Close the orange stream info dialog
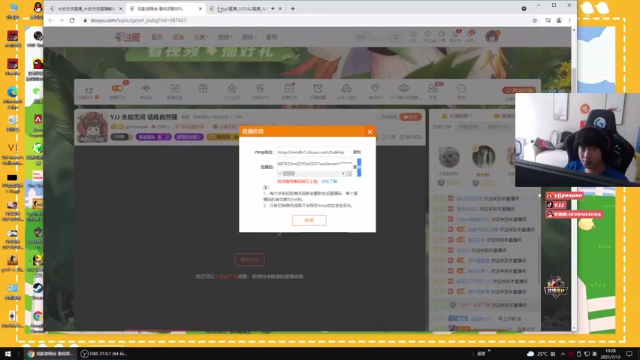 pyautogui.click(x=370, y=131)
